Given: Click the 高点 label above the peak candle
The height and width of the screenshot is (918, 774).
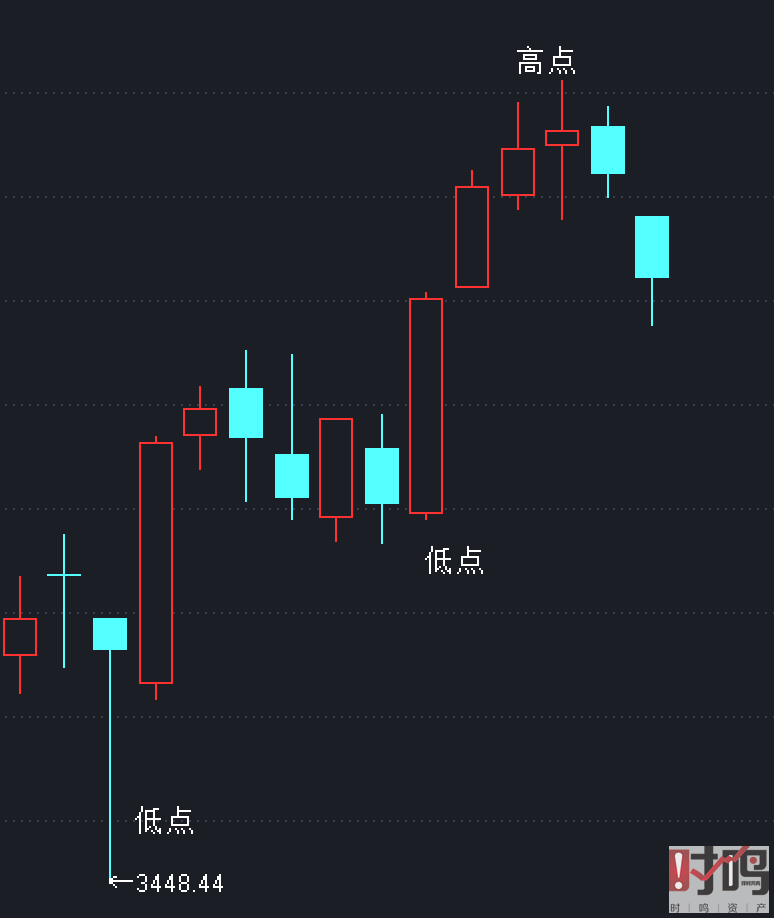Looking at the screenshot, I should click(x=546, y=61).
